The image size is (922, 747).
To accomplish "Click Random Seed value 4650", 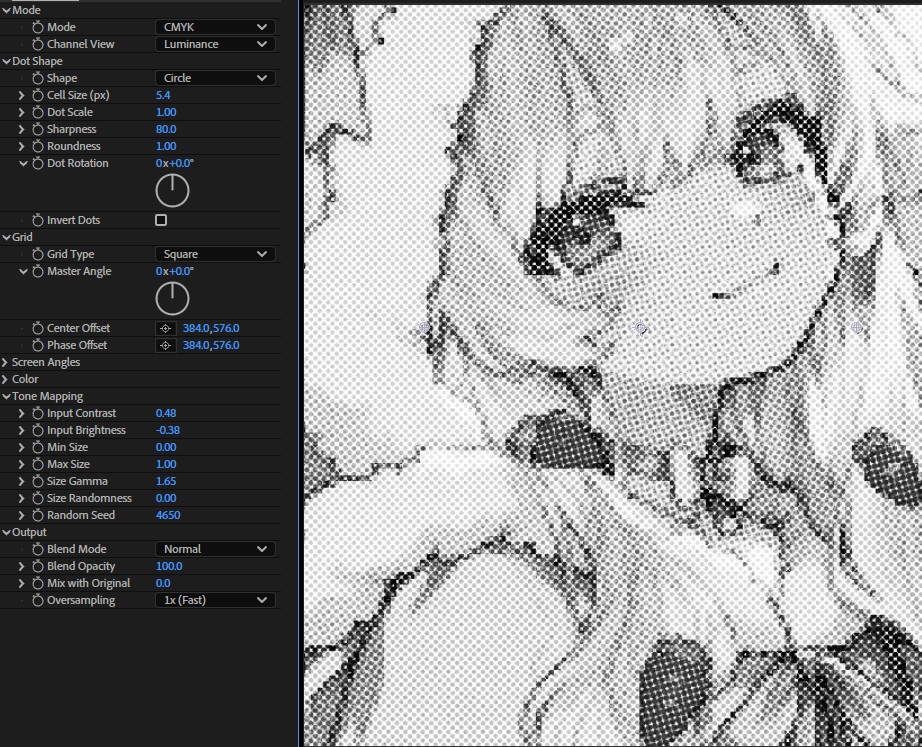I will point(168,515).
